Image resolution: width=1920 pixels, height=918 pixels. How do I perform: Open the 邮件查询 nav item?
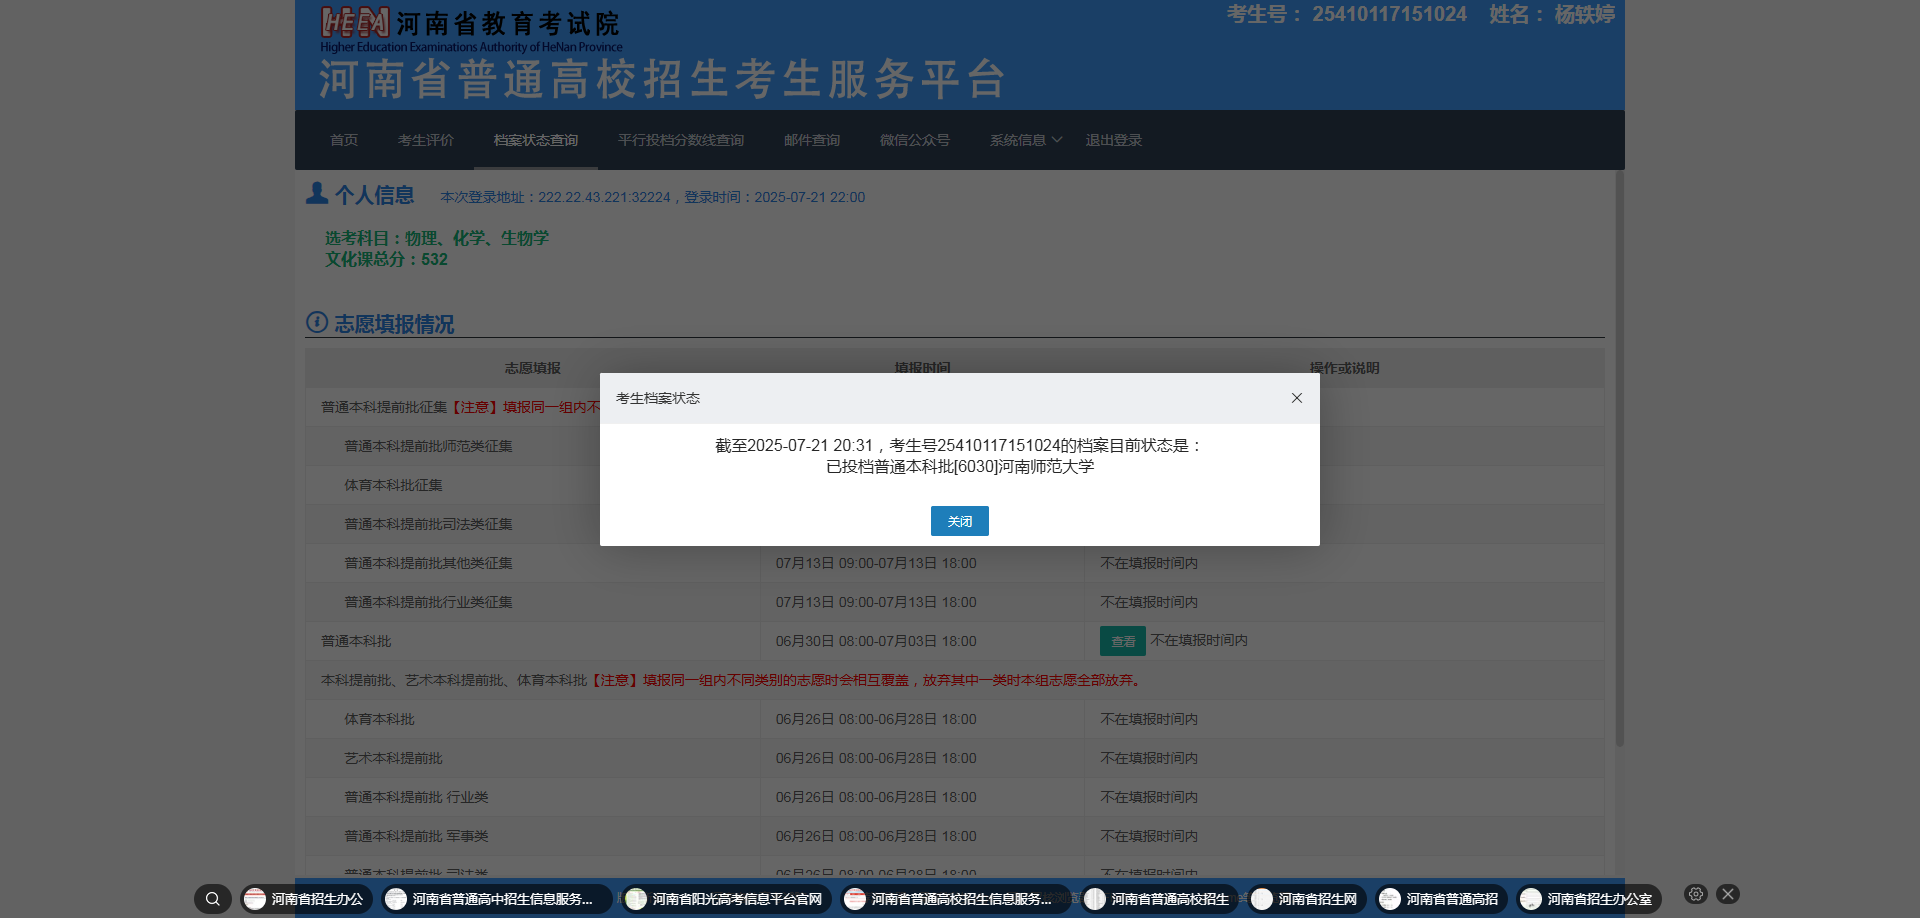coord(812,140)
